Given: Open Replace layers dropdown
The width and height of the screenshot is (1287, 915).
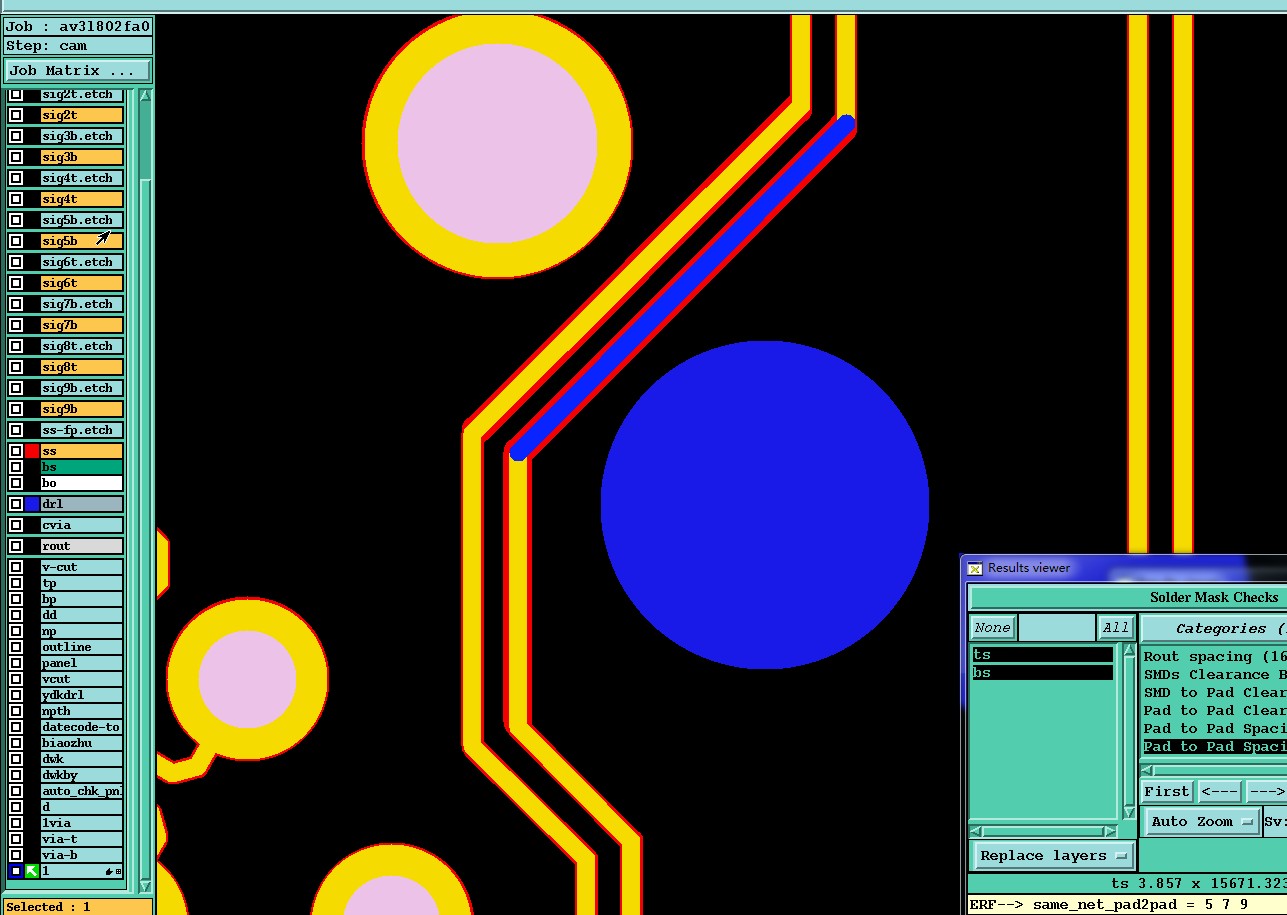Looking at the screenshot, I should [x=1052, y=856].
